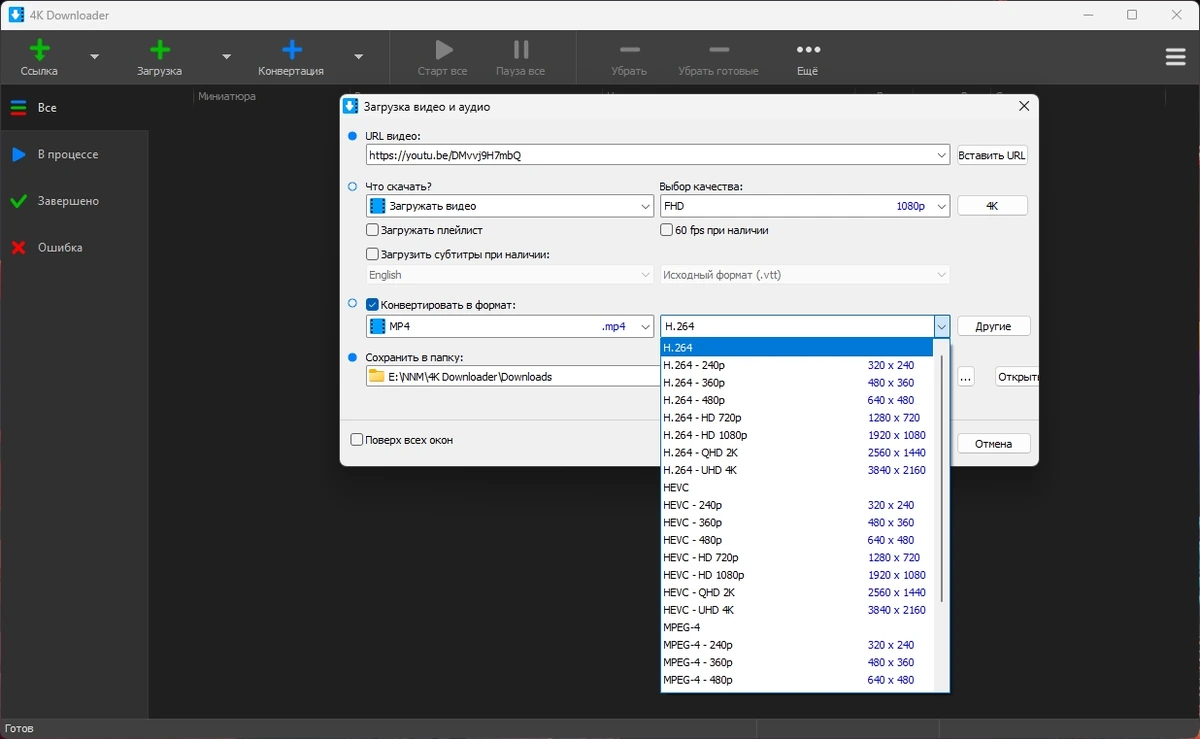The width and height of the screenshot is (1200, 739).
Task: Click the Отмена button
Action: (x=994, y=443)
